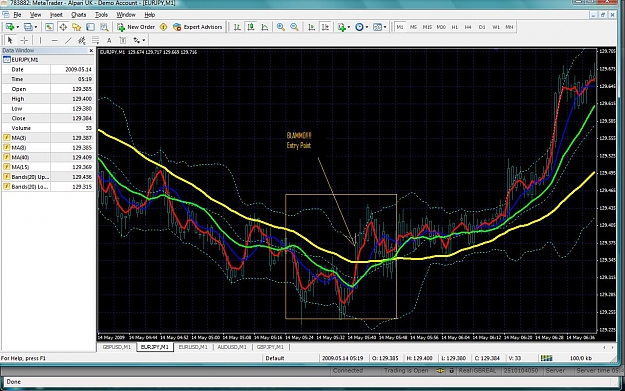Select the M30 timeframe button

(x=441, y=27)
